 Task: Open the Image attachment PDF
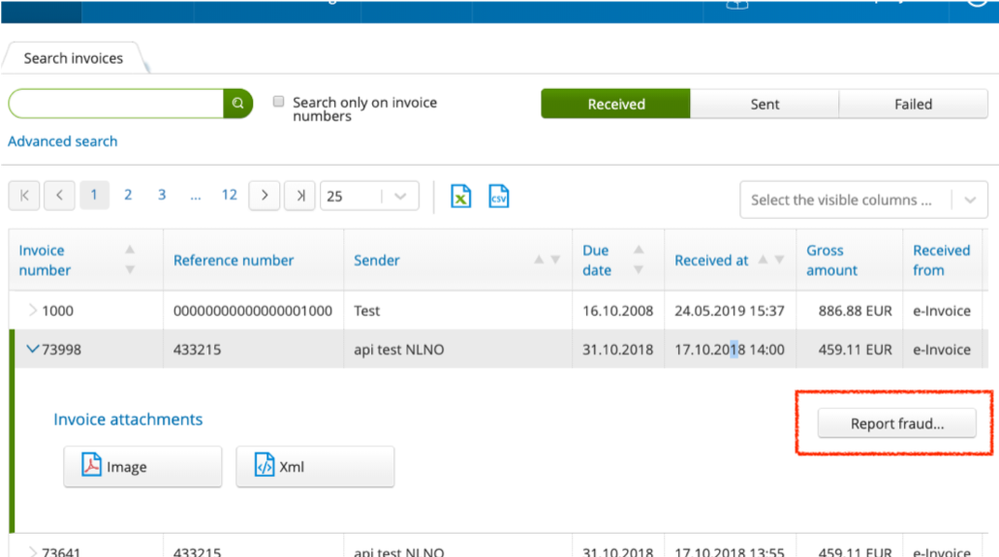point(143,467)
